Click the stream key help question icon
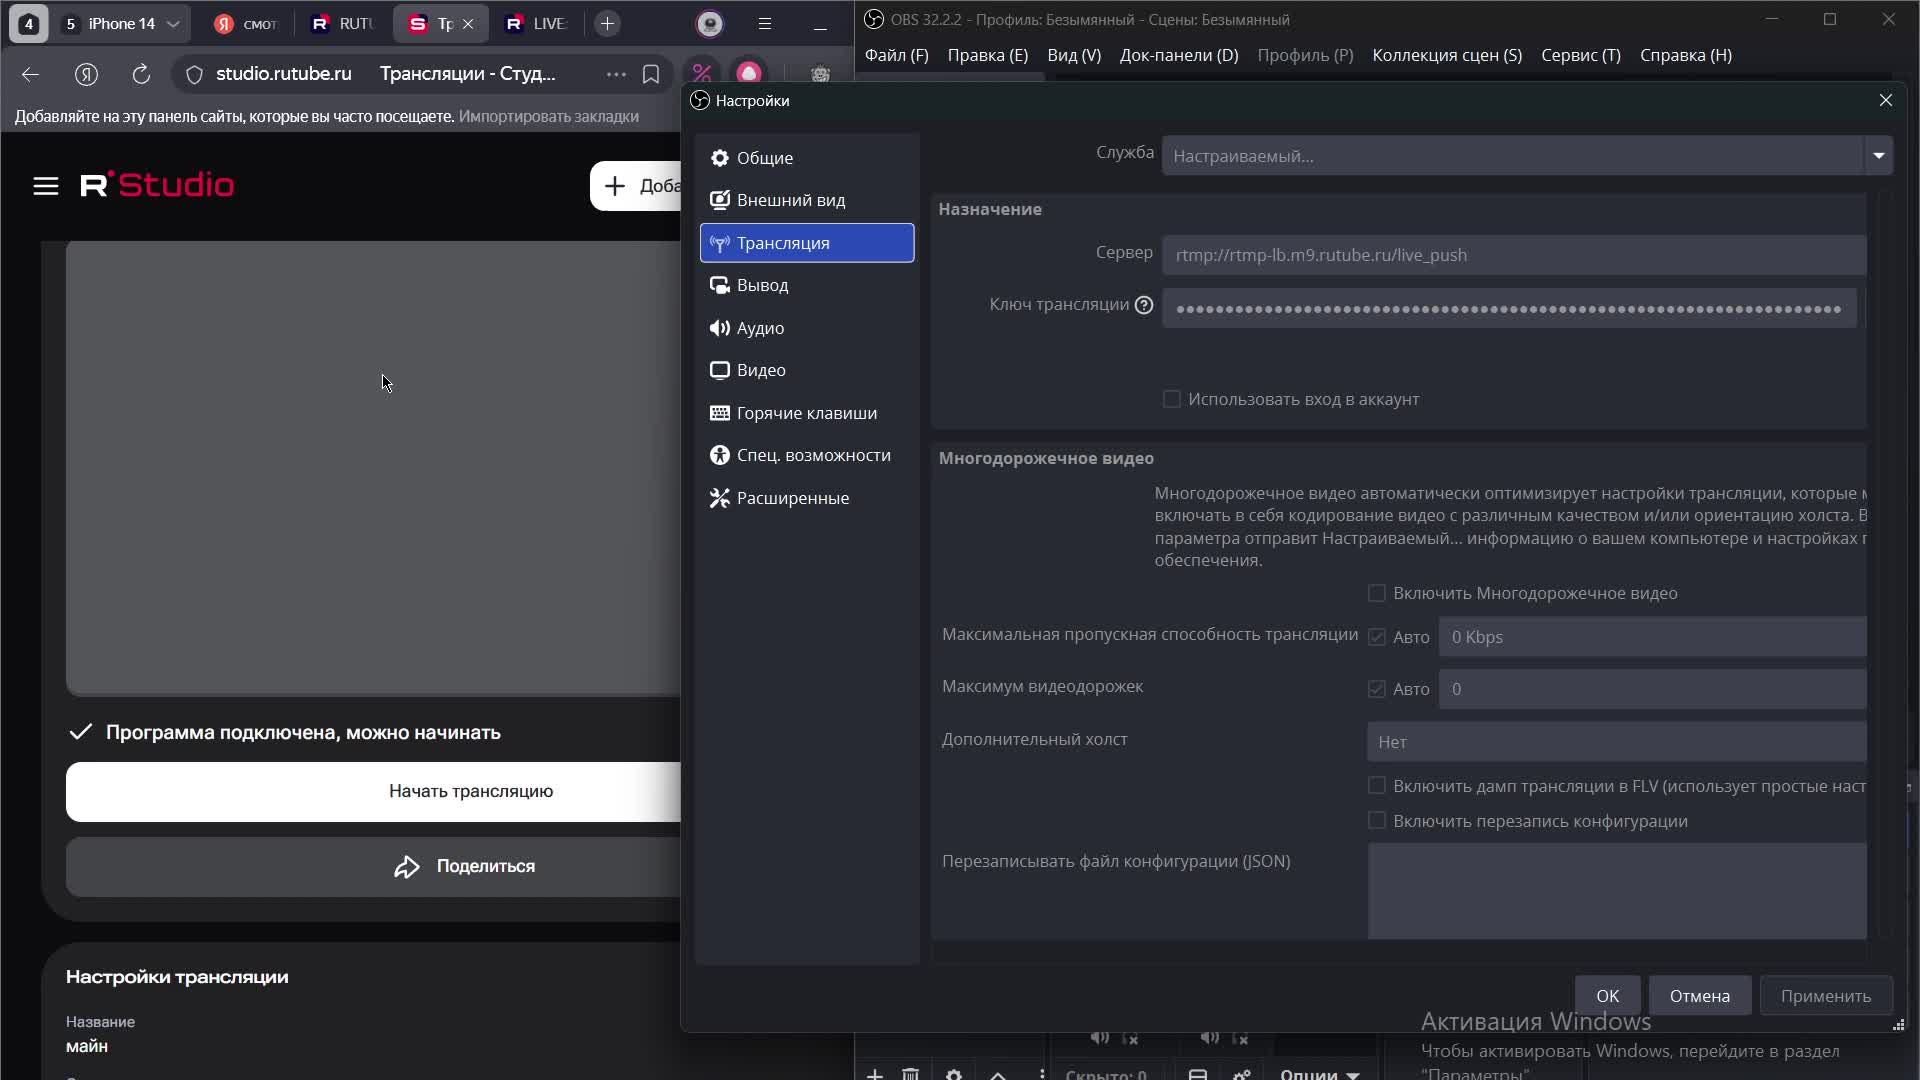1920x1080 pixels. [1144, 305]
